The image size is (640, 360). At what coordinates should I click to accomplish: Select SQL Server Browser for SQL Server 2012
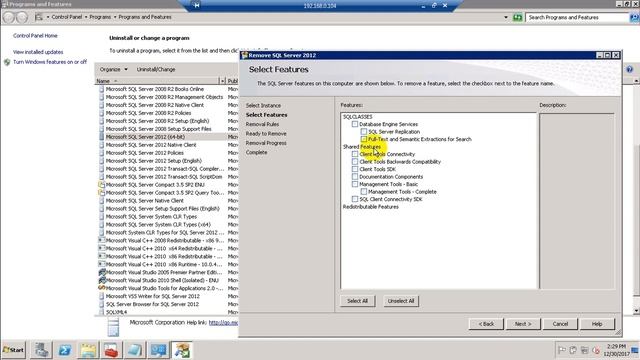pos(152,304)
